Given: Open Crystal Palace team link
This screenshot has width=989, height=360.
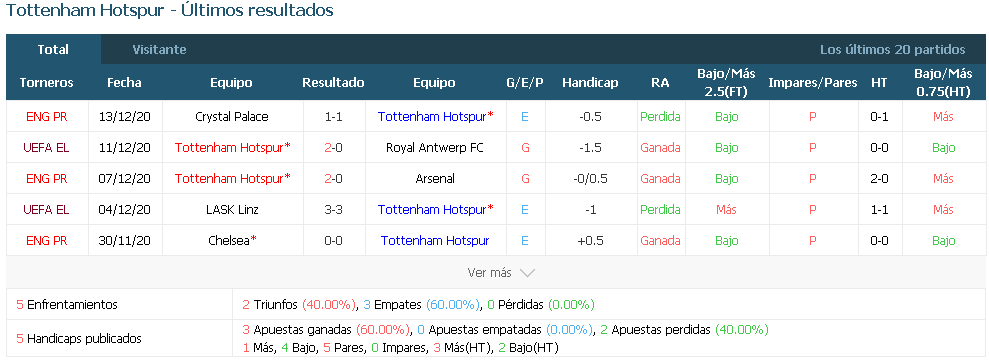Looking at the screenshot, I should [231, 117].
